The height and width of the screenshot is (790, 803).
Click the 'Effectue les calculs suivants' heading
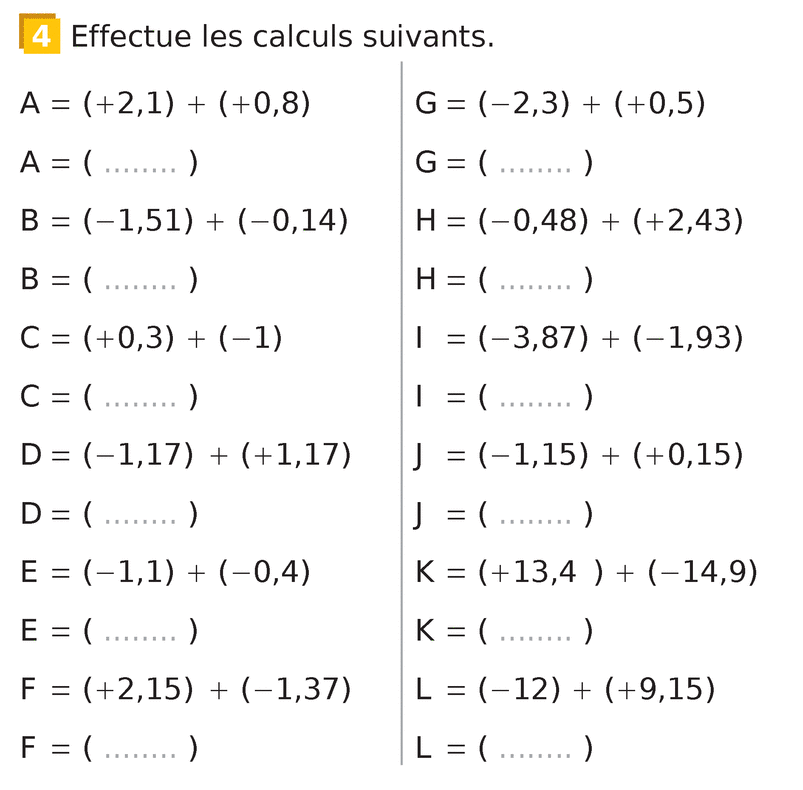tap(282, 38)
